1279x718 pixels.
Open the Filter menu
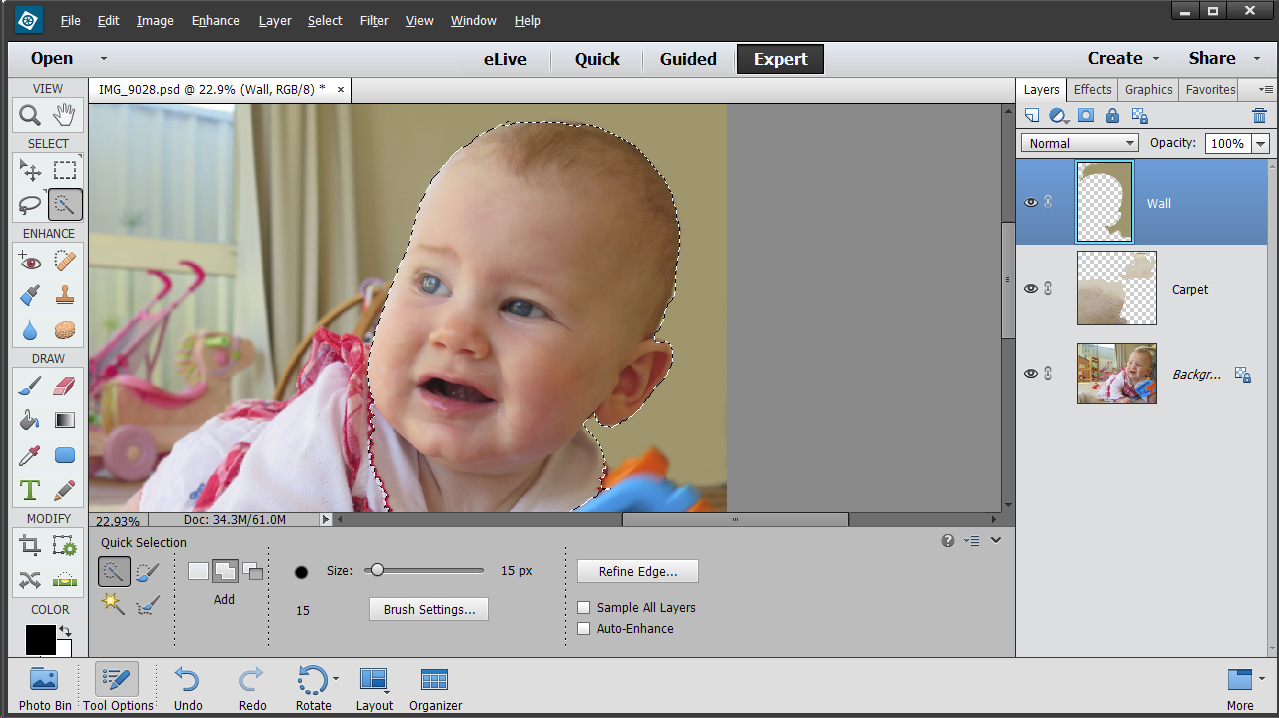coord(374,20)
